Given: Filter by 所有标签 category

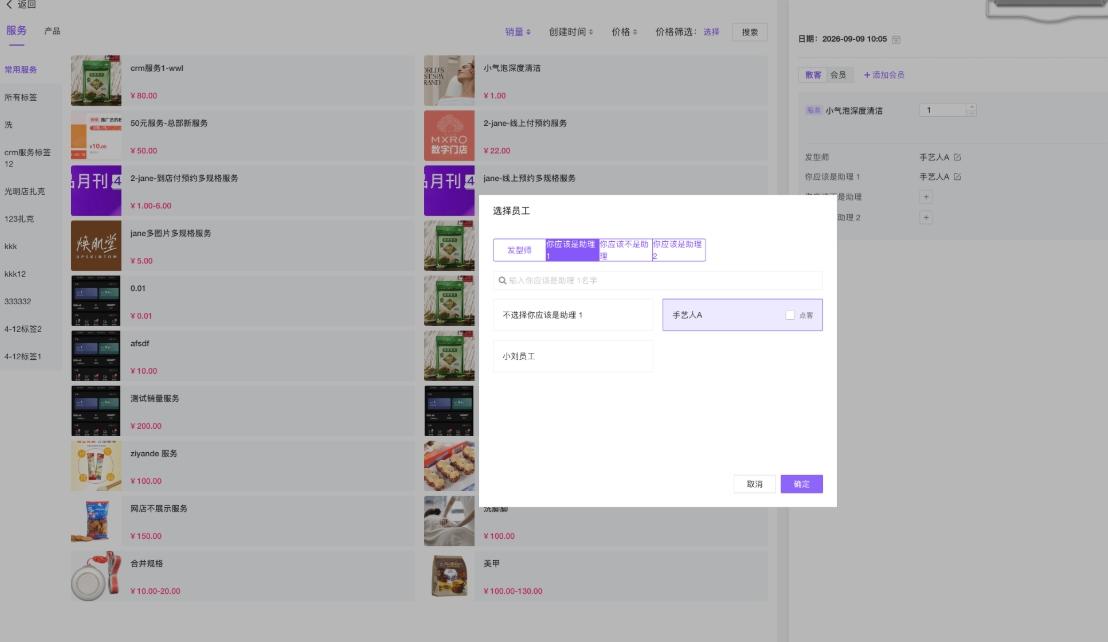Looking at the screenshot, I should pos(20,97).
